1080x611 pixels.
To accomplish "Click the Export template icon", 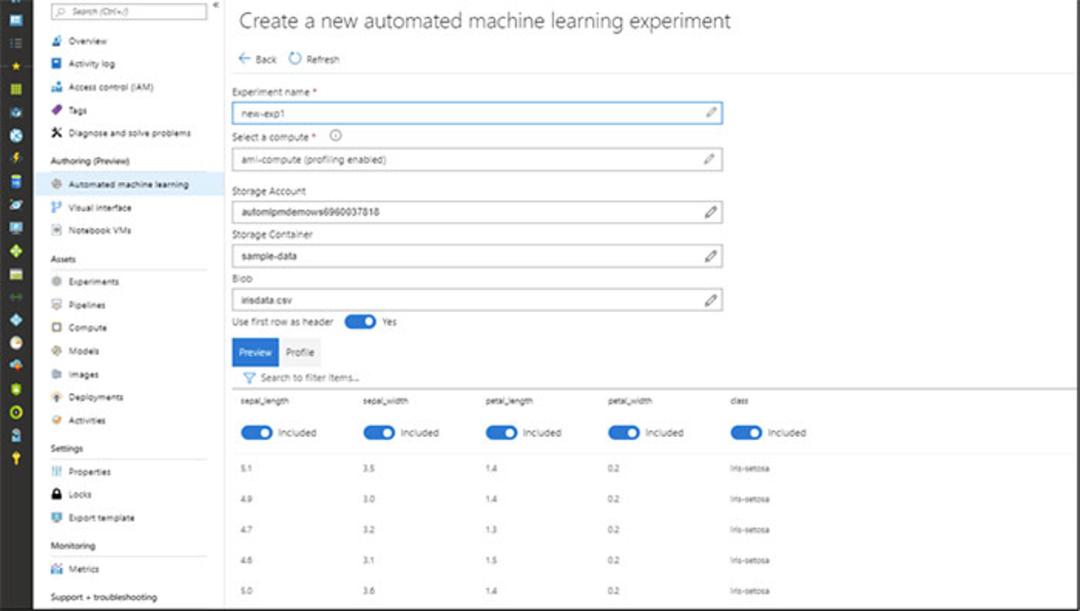I will click(x=56, y=517).
